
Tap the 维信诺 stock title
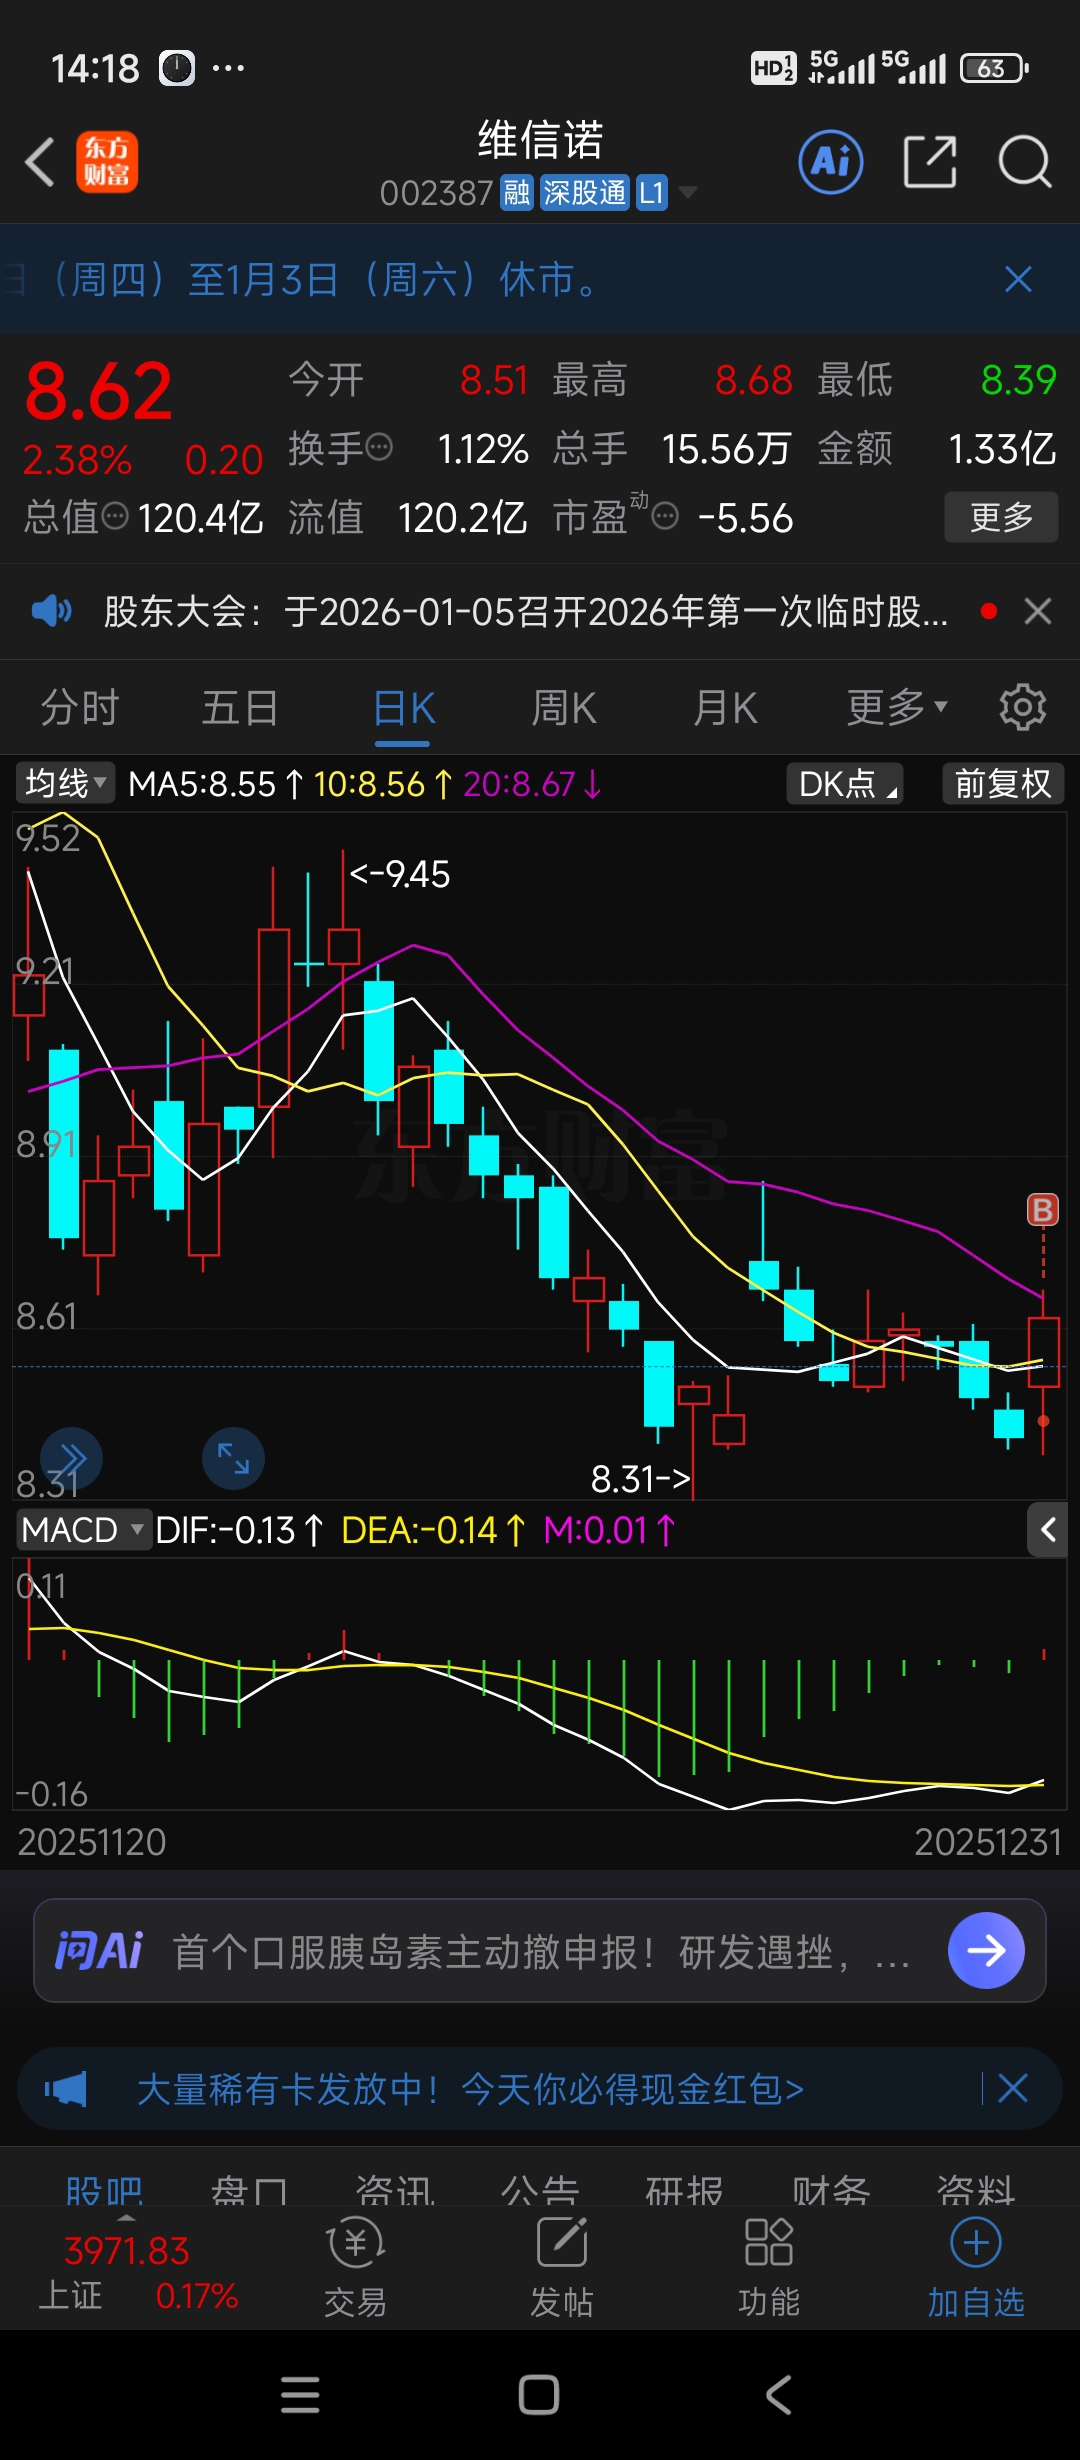tap(540, 140)
